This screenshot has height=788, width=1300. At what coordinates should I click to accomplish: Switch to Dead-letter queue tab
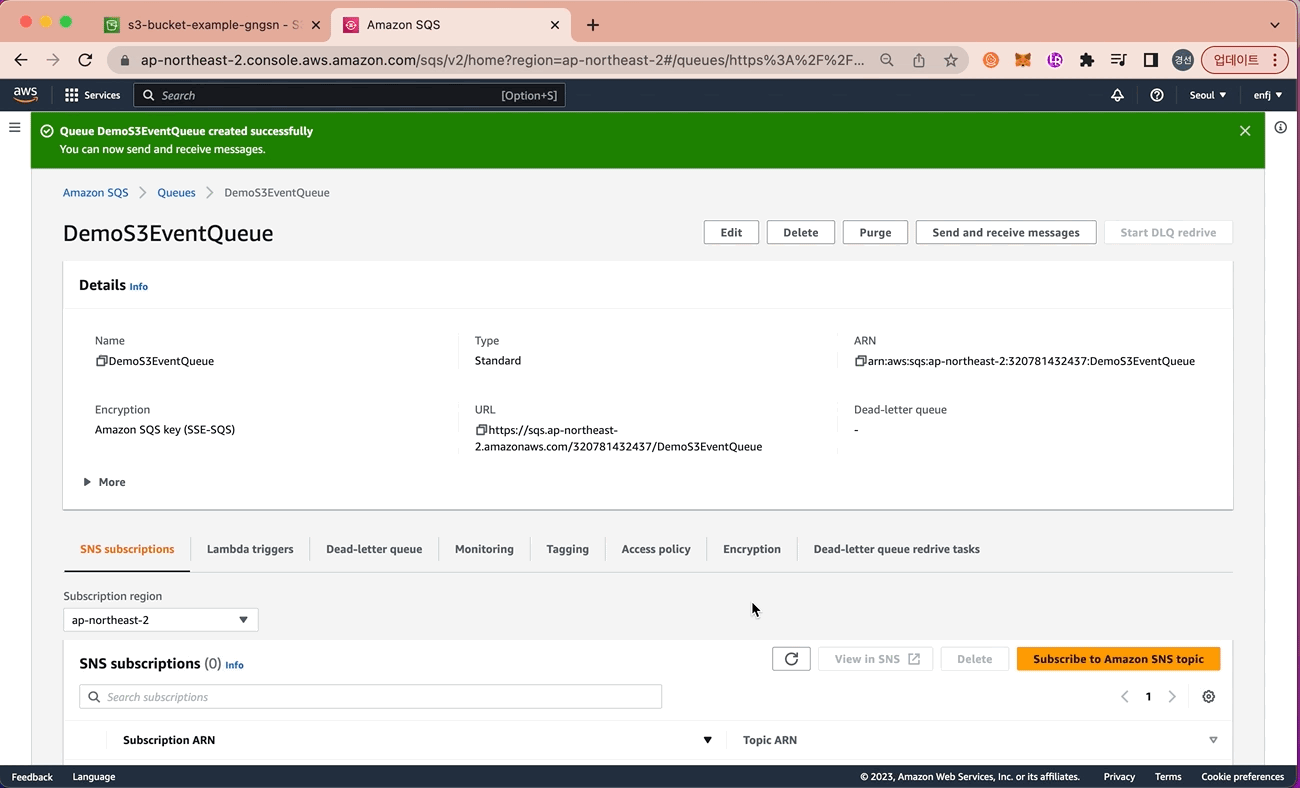pos(374,549)
